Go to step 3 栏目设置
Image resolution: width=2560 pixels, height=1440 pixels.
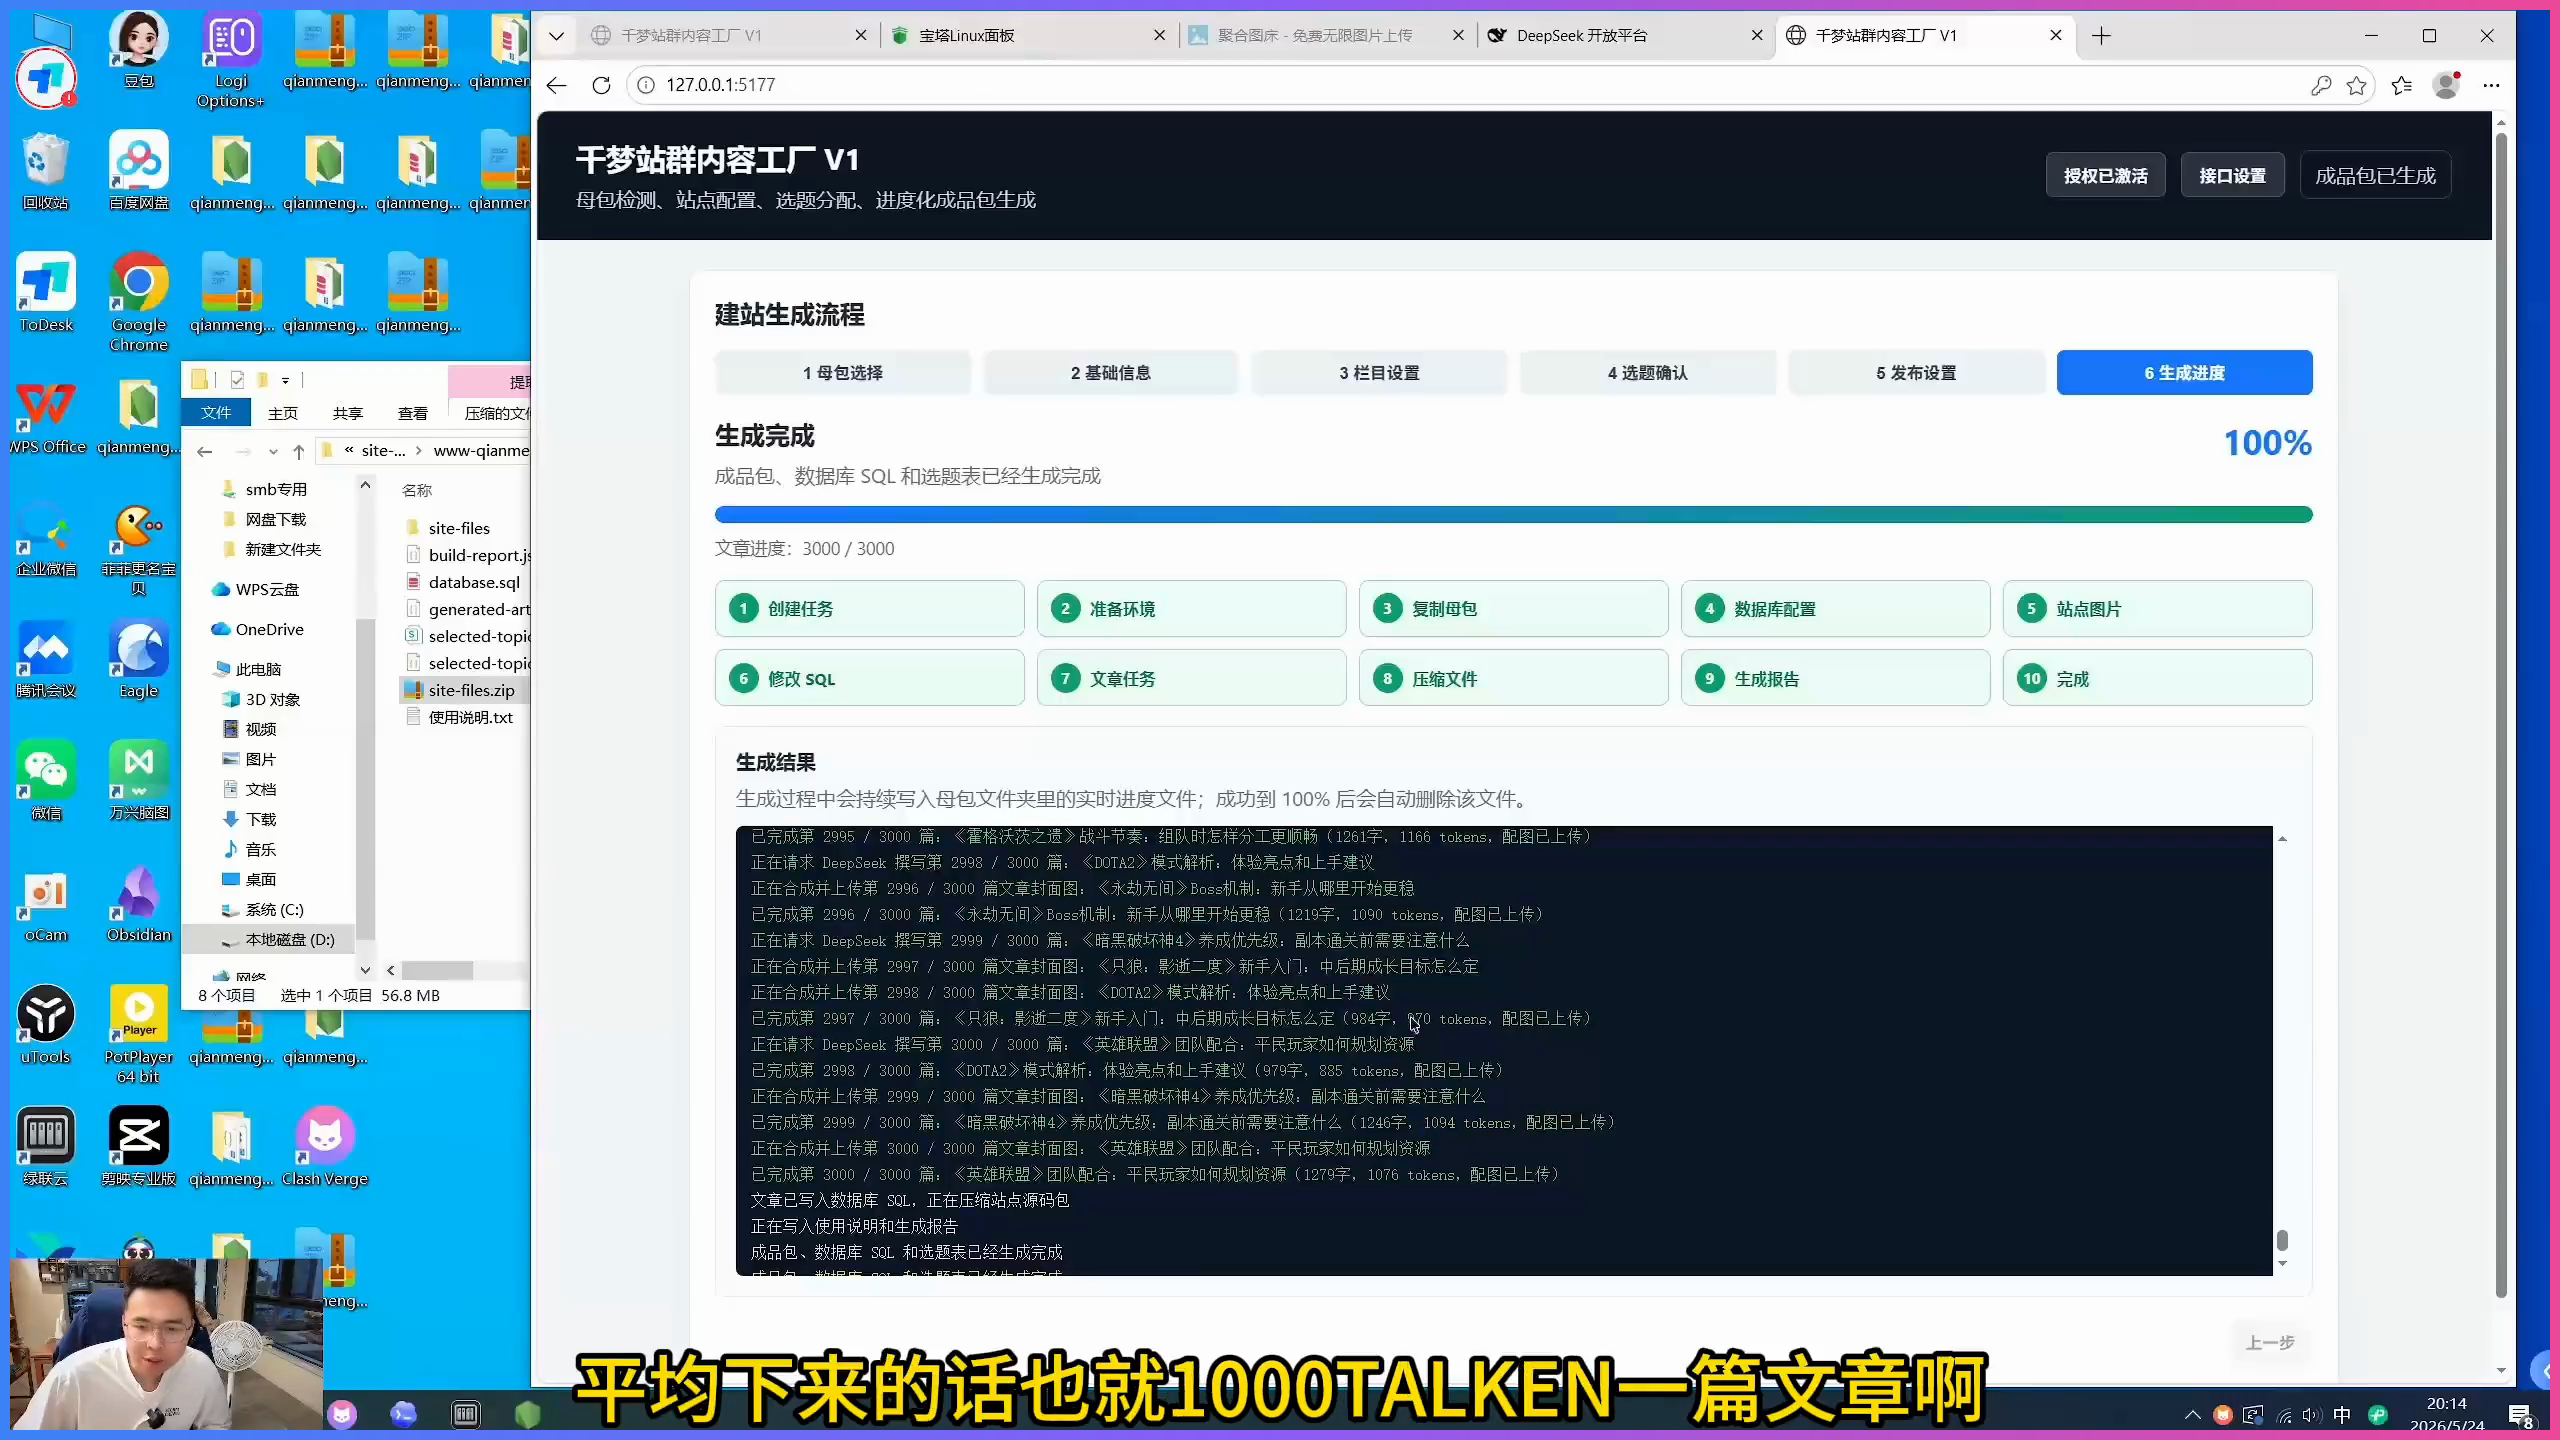coord(1379,372)
